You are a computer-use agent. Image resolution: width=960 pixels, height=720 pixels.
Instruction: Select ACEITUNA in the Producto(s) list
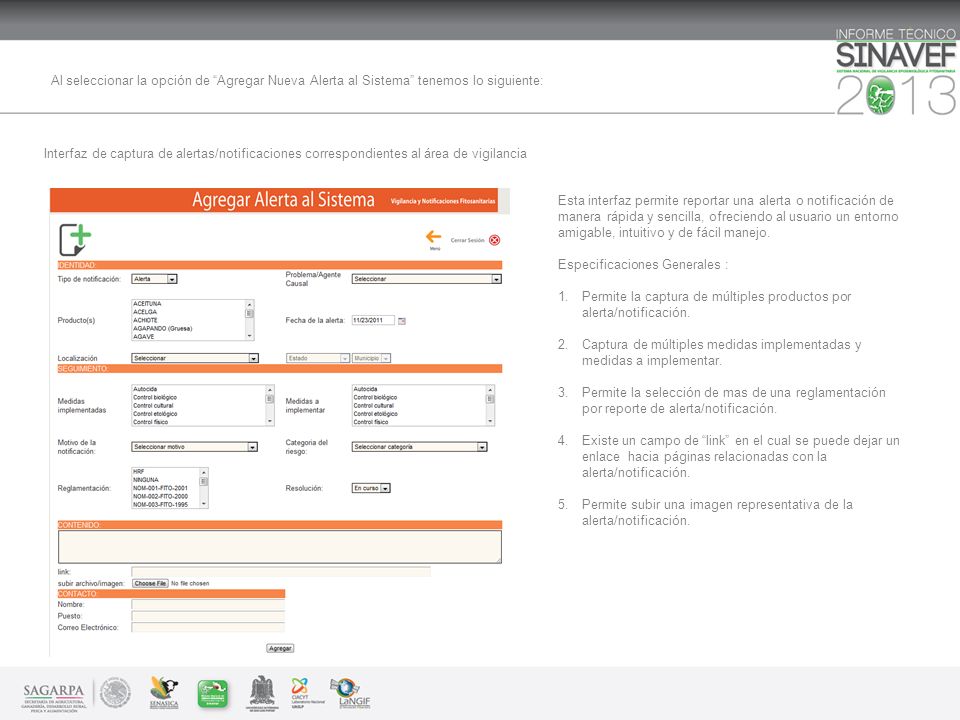click(x=148, y=304)
